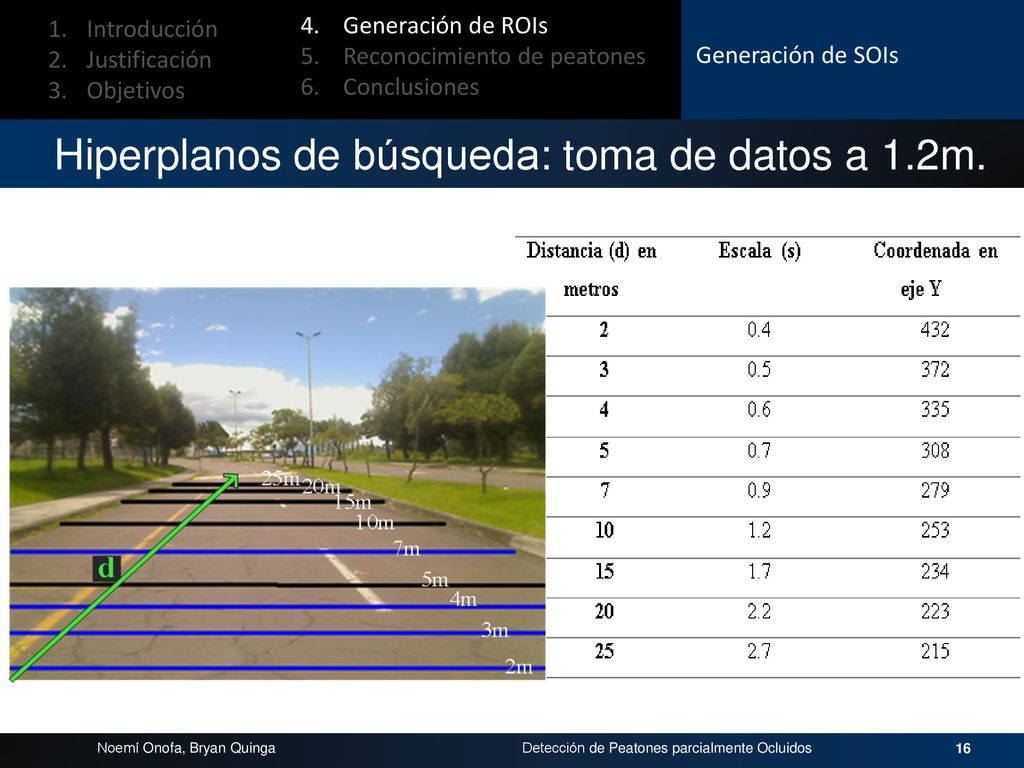
Task: Click the slide number 16
Action: point(963,748)
